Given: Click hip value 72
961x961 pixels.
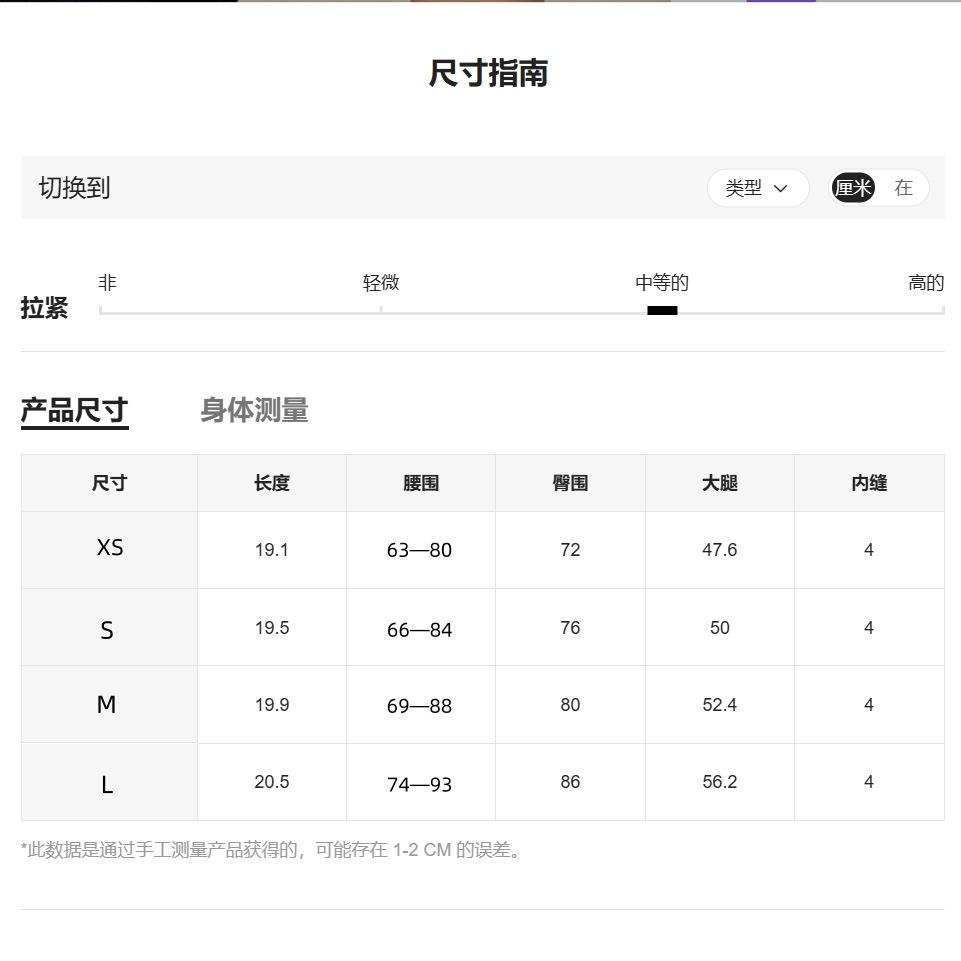Looking at the screenshot, I should (570, 550).
